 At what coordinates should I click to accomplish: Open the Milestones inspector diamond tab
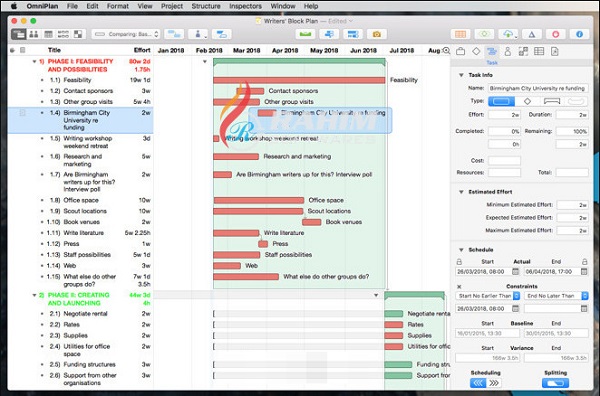(x=476, y=51)
